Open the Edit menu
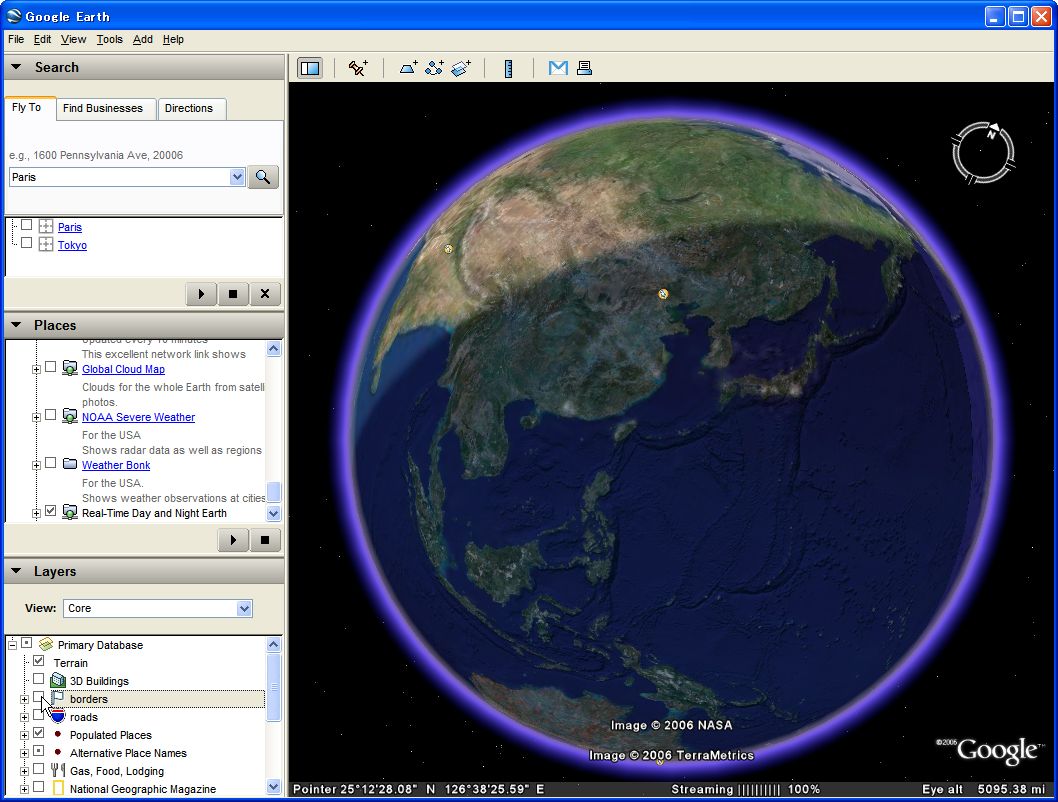1058x802 pixels. pyautogui.click(x=43, y=40)
